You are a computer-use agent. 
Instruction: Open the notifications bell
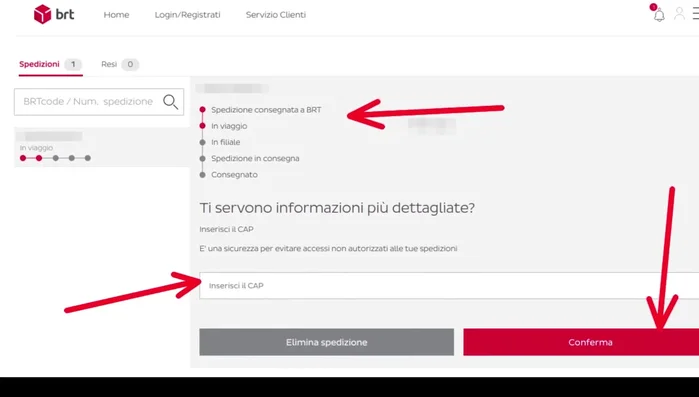pos(658,14)
